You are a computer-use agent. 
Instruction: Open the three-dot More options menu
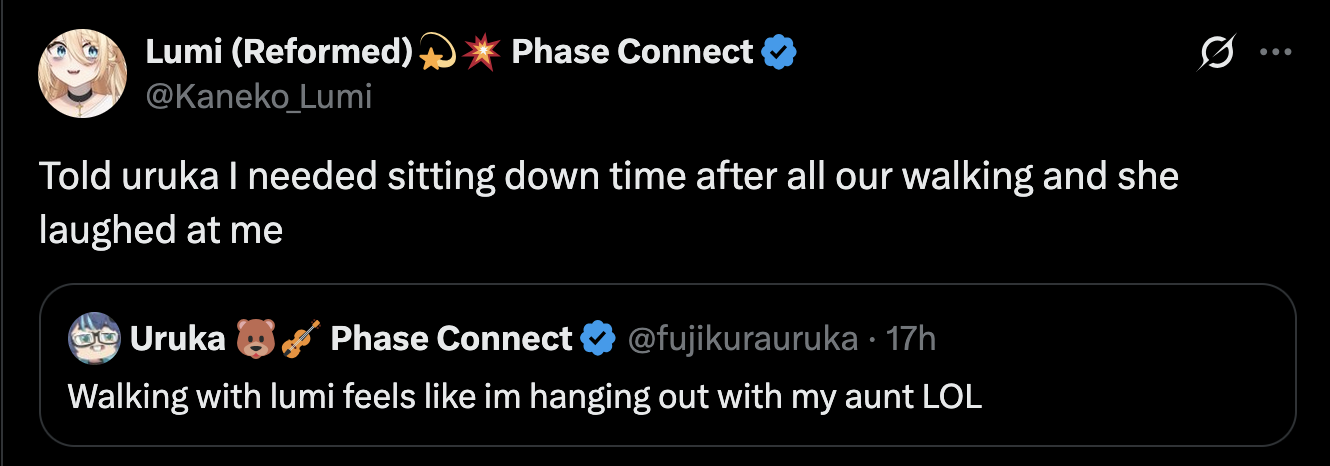click(1275, 53)
